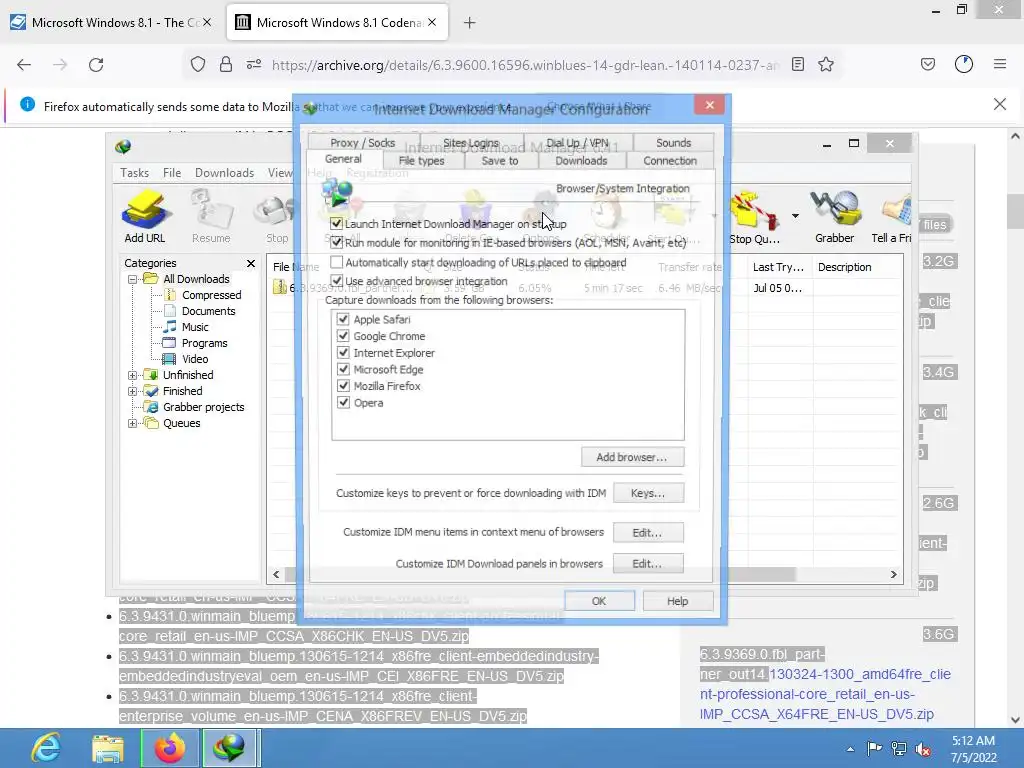The width and height of the screenshot is (1024, 768).
Task: Click the Resume toolbar icon in IDM
Action: coord(211,217)
